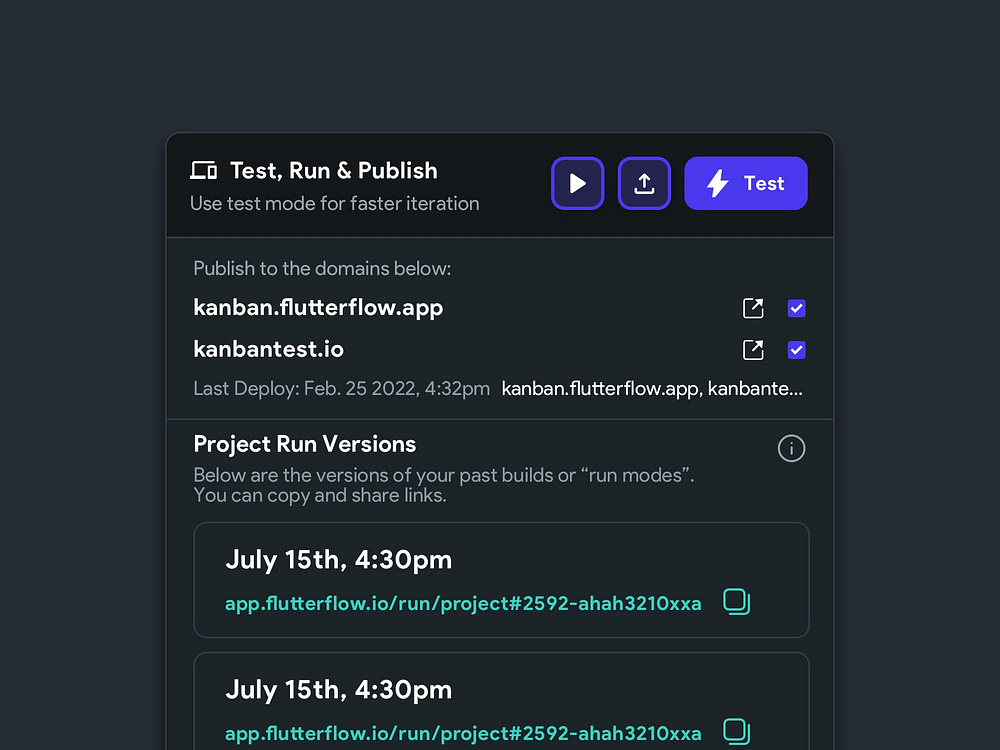Click the devices icon beside Test, Run & Publish
Screen dimensions: 1000x750
tap(203, 170)
